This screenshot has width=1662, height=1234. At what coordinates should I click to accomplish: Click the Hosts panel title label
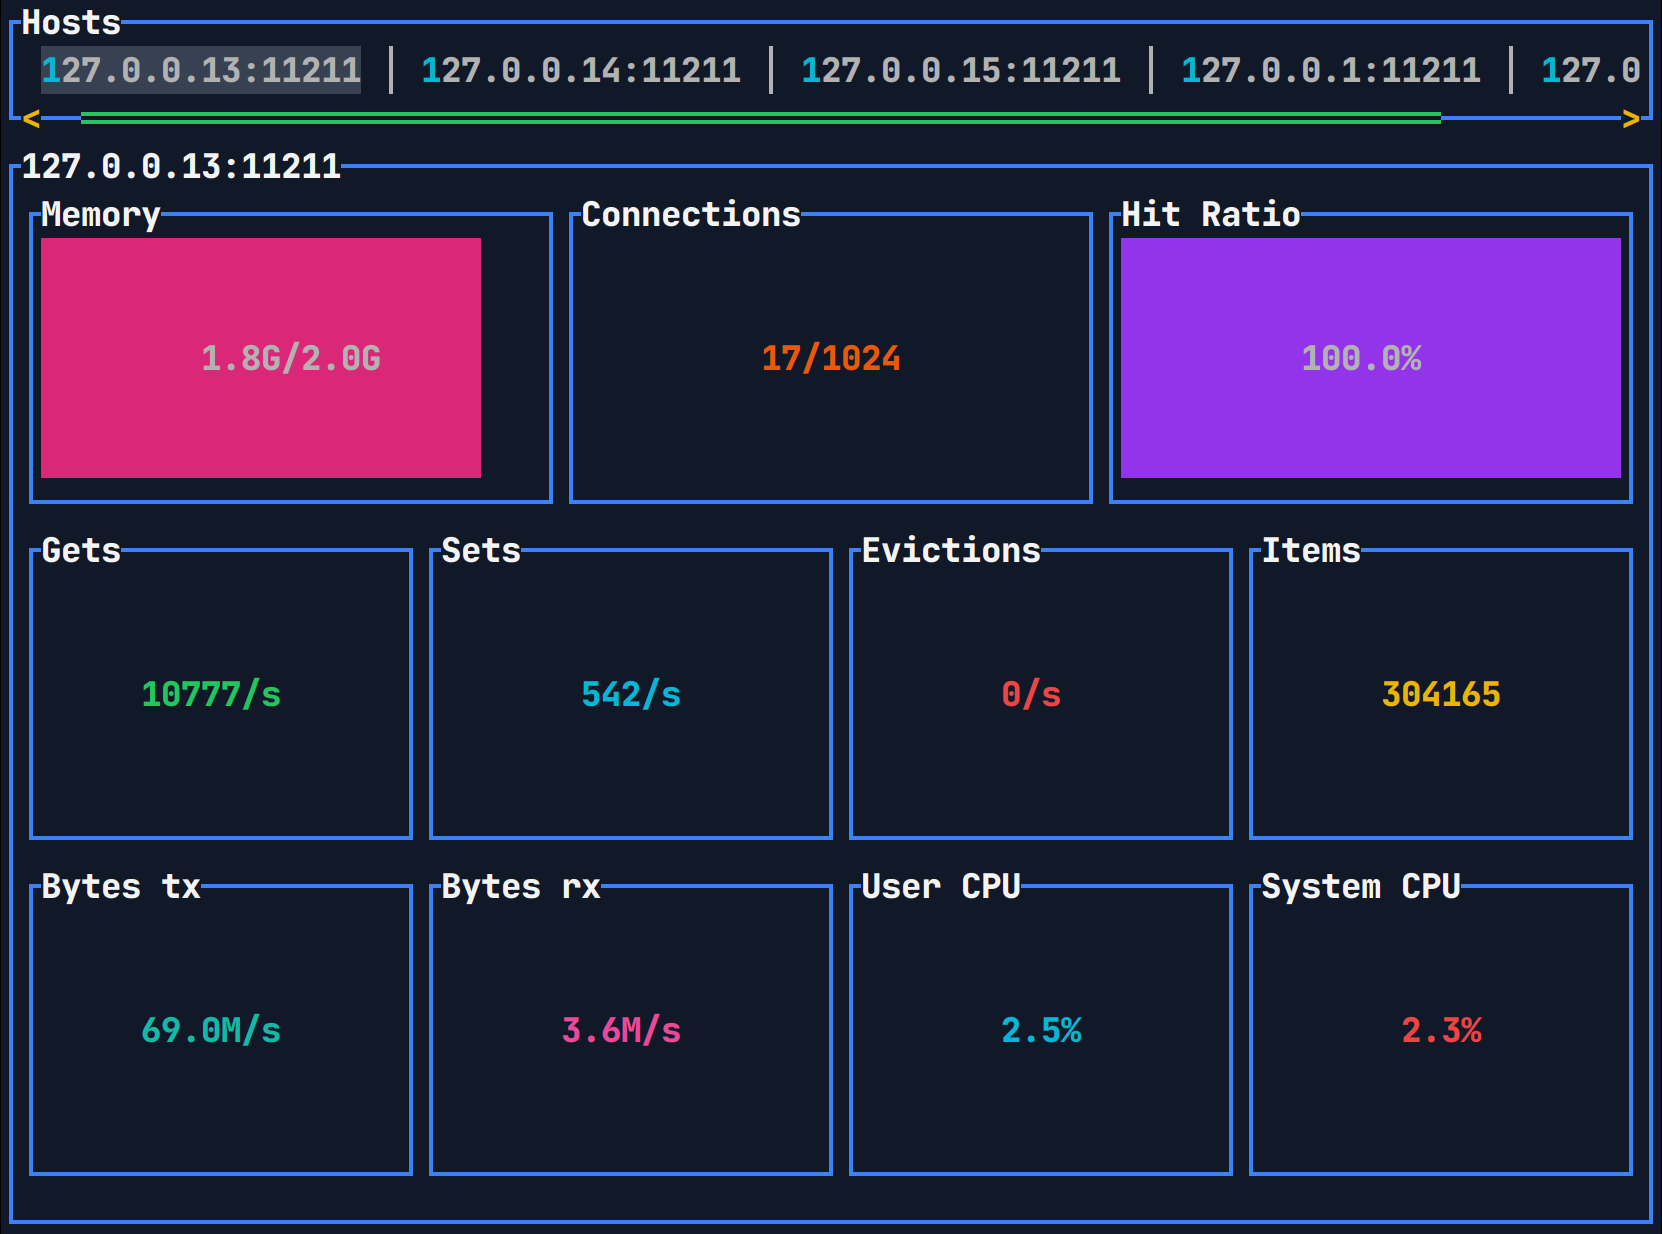pyautogui.click(x=70, y=21)
